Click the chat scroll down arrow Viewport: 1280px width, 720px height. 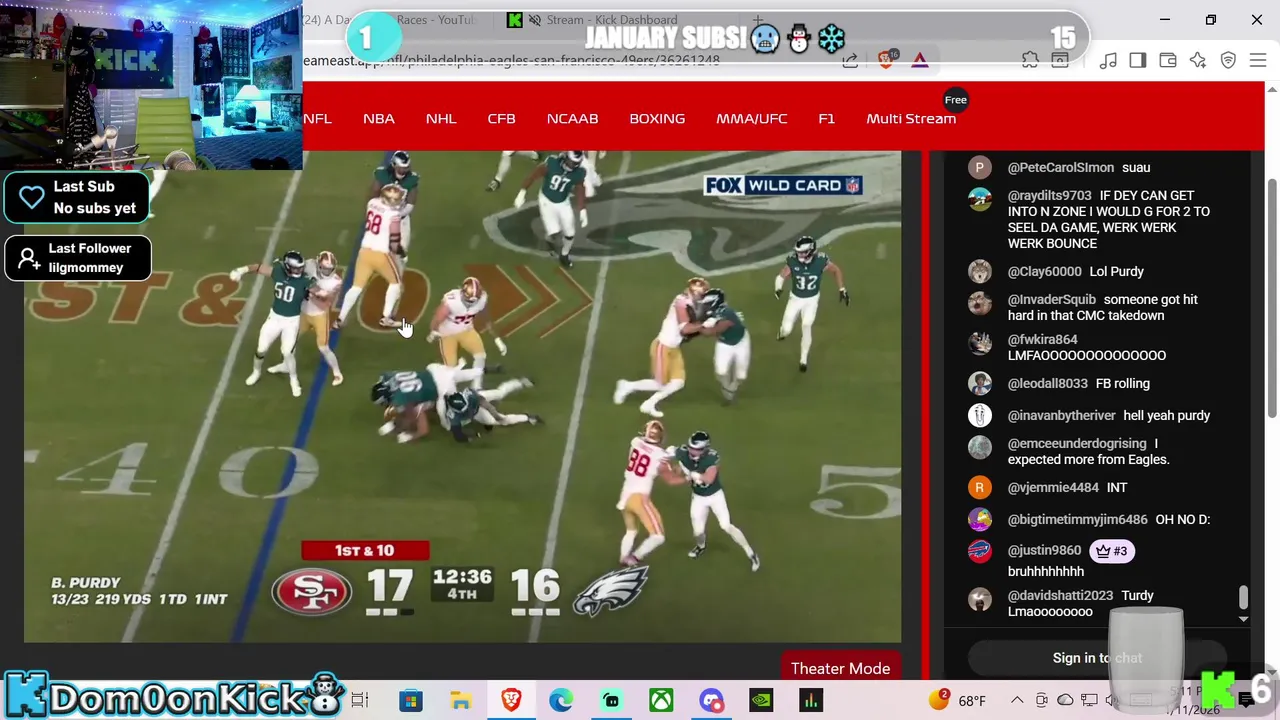pos(1243,619)
